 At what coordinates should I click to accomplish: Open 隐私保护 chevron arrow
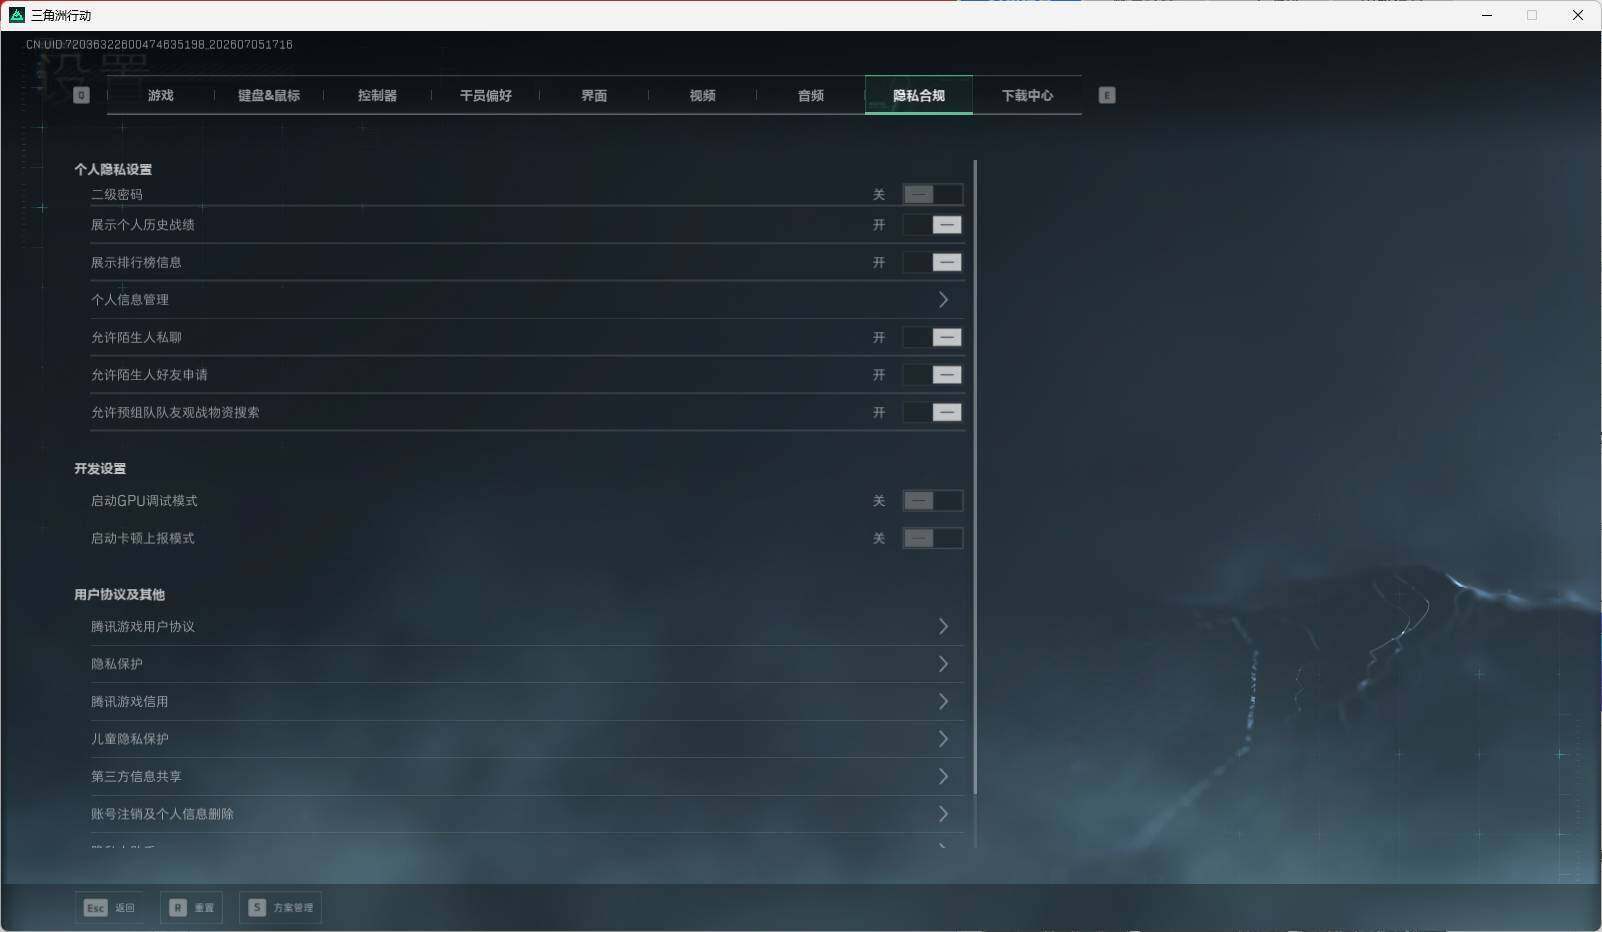[x=943, y=664]
